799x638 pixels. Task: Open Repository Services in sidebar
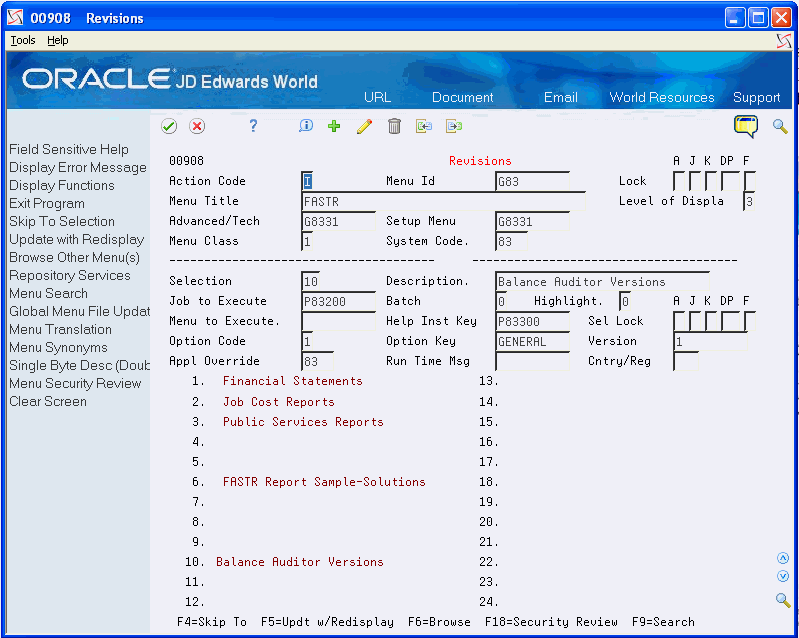70,275
